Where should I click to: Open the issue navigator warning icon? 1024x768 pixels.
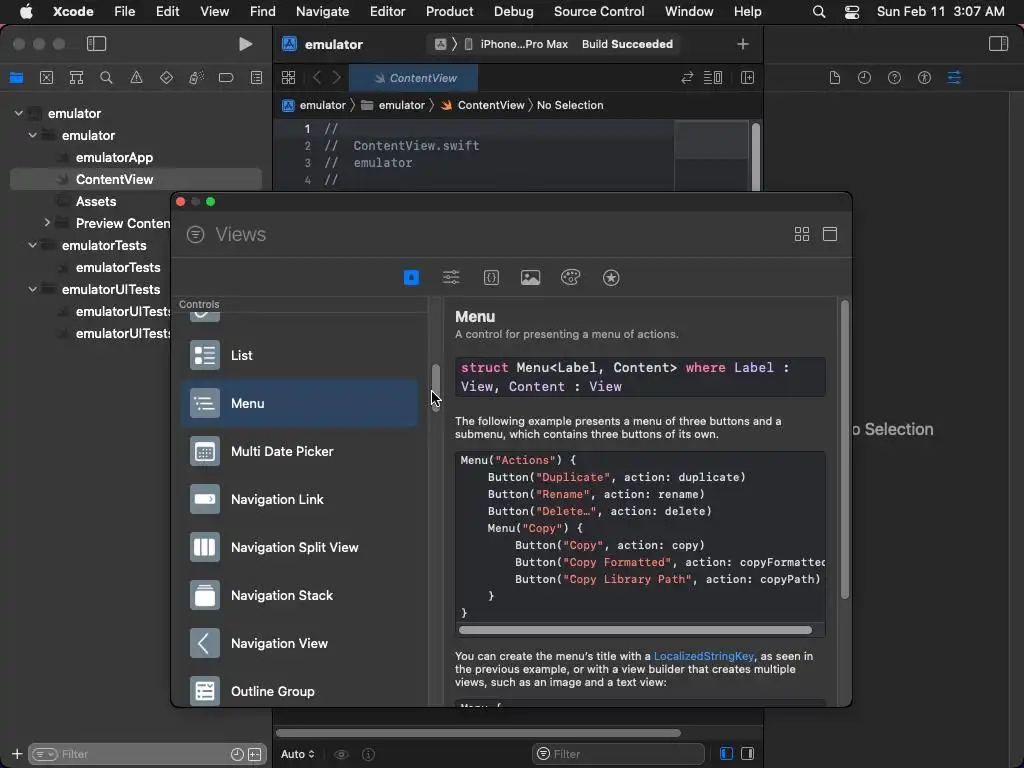point(136,78)
